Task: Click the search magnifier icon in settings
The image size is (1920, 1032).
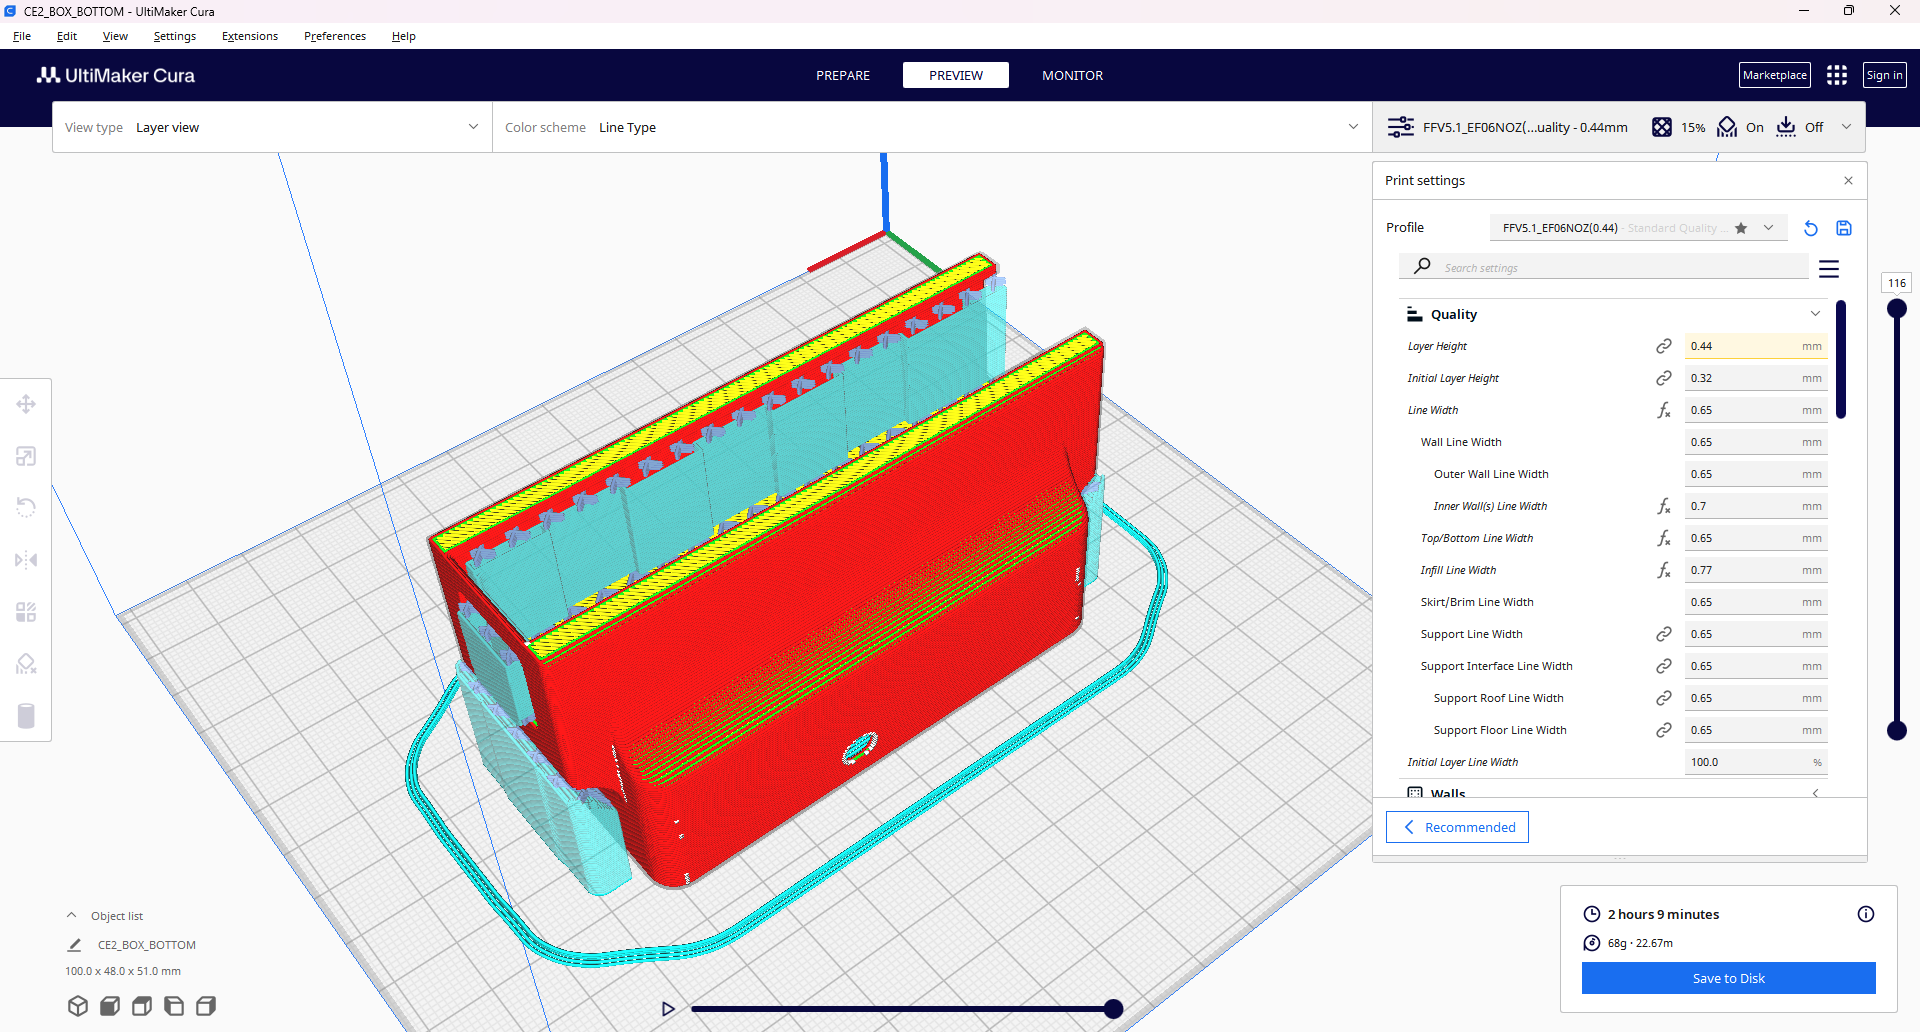Action: coord(1422,266)
